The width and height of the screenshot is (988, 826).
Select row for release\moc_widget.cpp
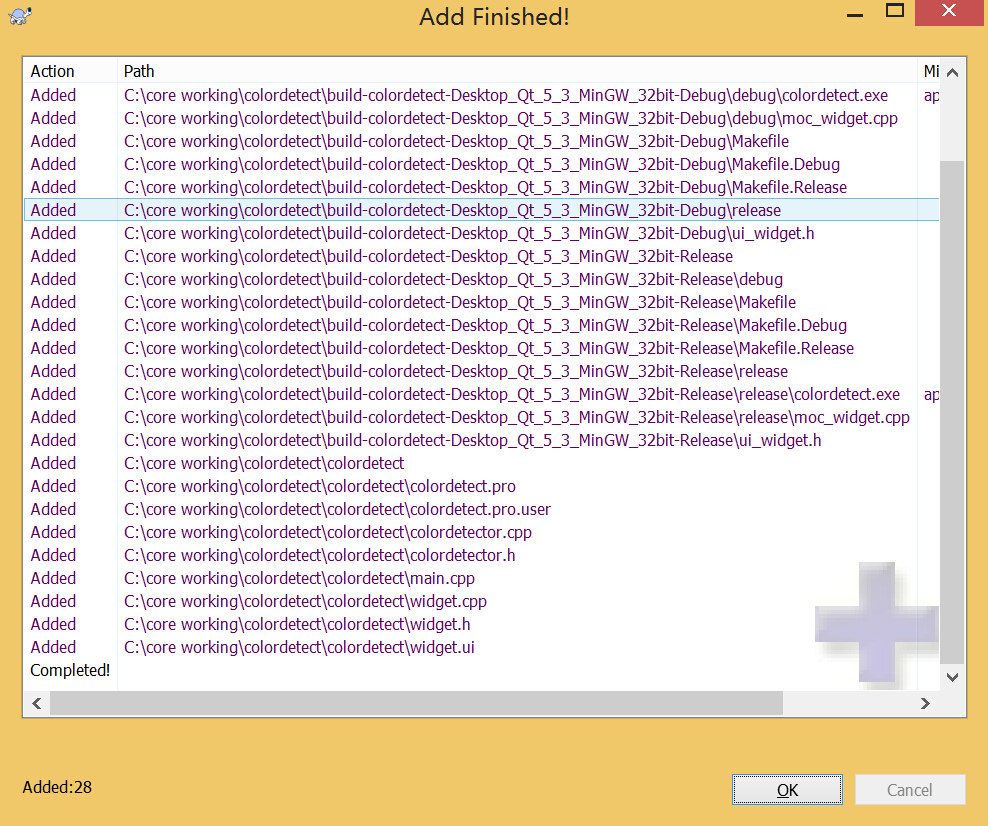pos(481,417)
